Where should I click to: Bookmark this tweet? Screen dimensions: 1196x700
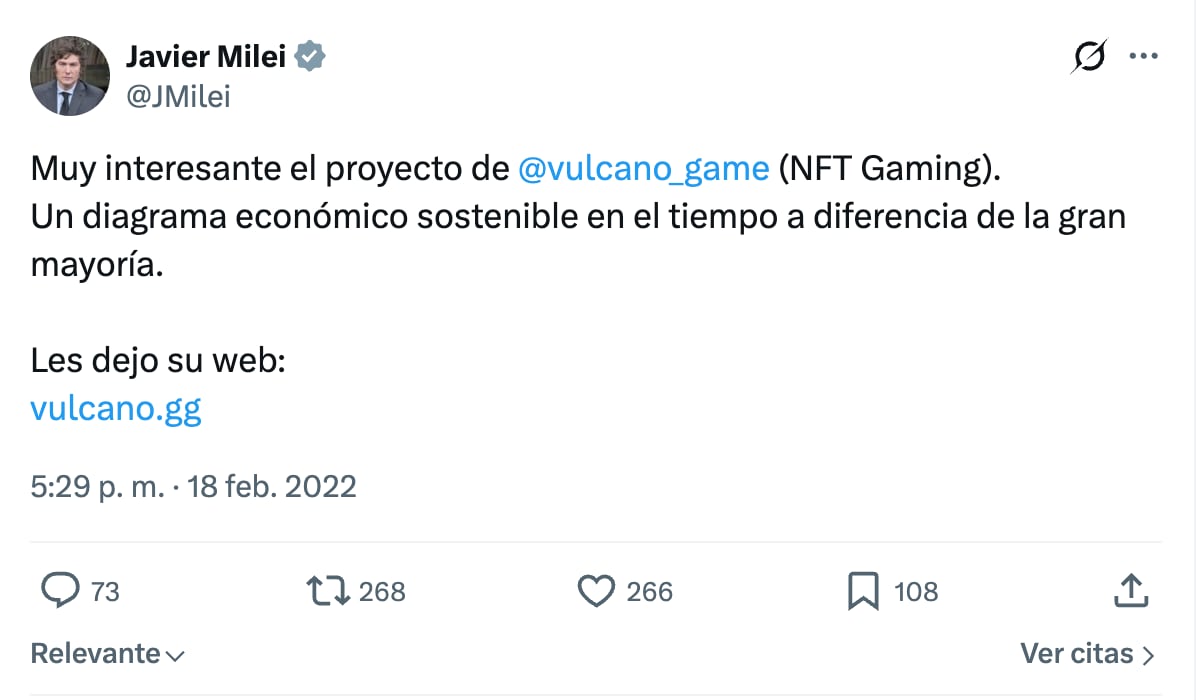pyautogui.click(x=862, y=591)
